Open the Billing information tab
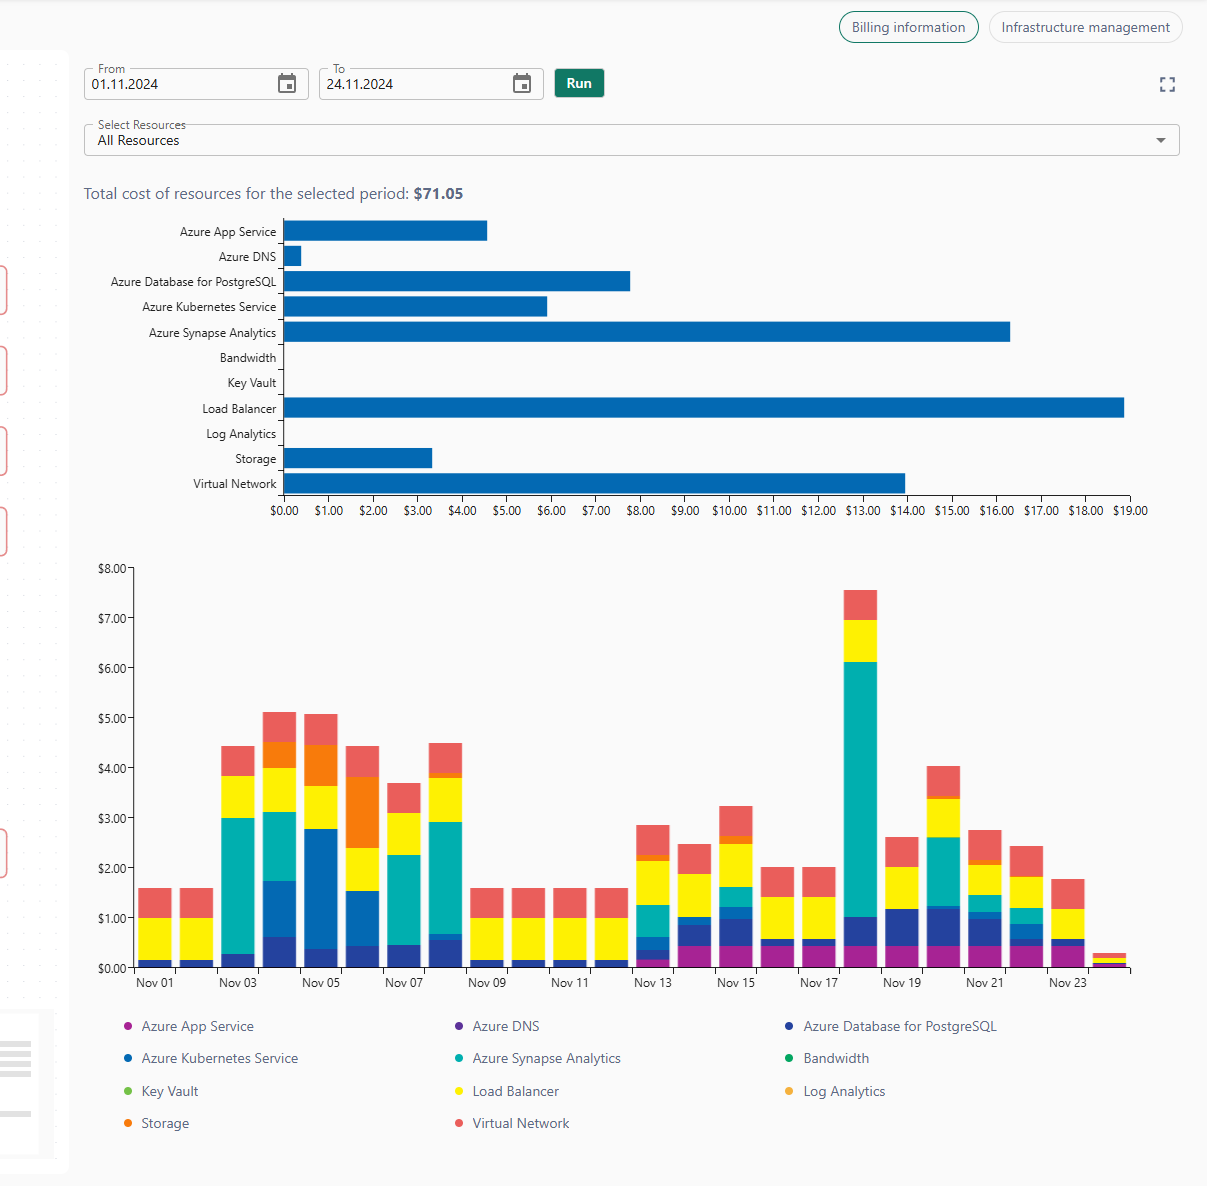Screen dimensions: 1207x1186 point(908,27)
